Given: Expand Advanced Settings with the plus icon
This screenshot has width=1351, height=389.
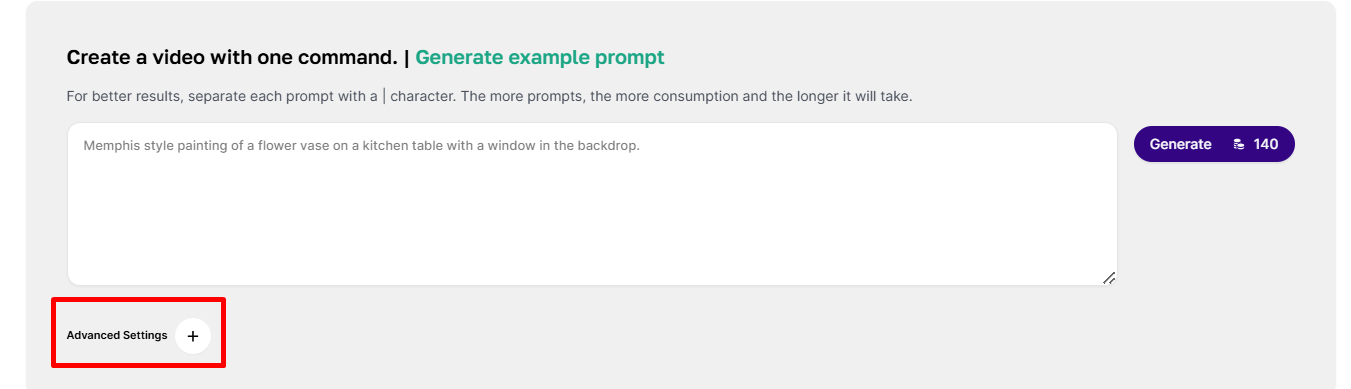Looking at the screenshot, I should (193, 336).
